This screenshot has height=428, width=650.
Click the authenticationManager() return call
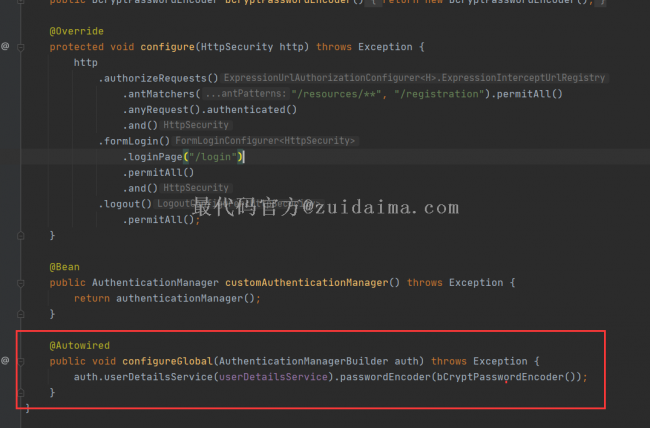tap(187, 298)
